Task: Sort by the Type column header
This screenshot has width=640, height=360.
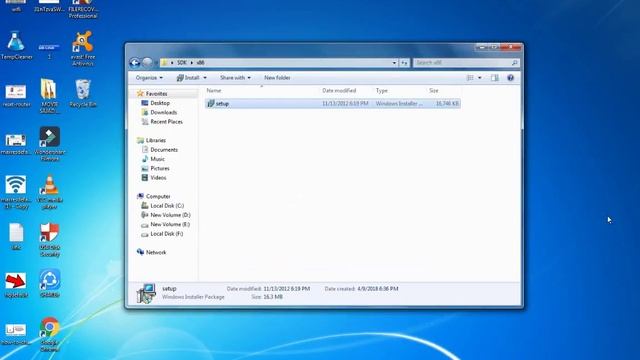Action: (382, 91)
